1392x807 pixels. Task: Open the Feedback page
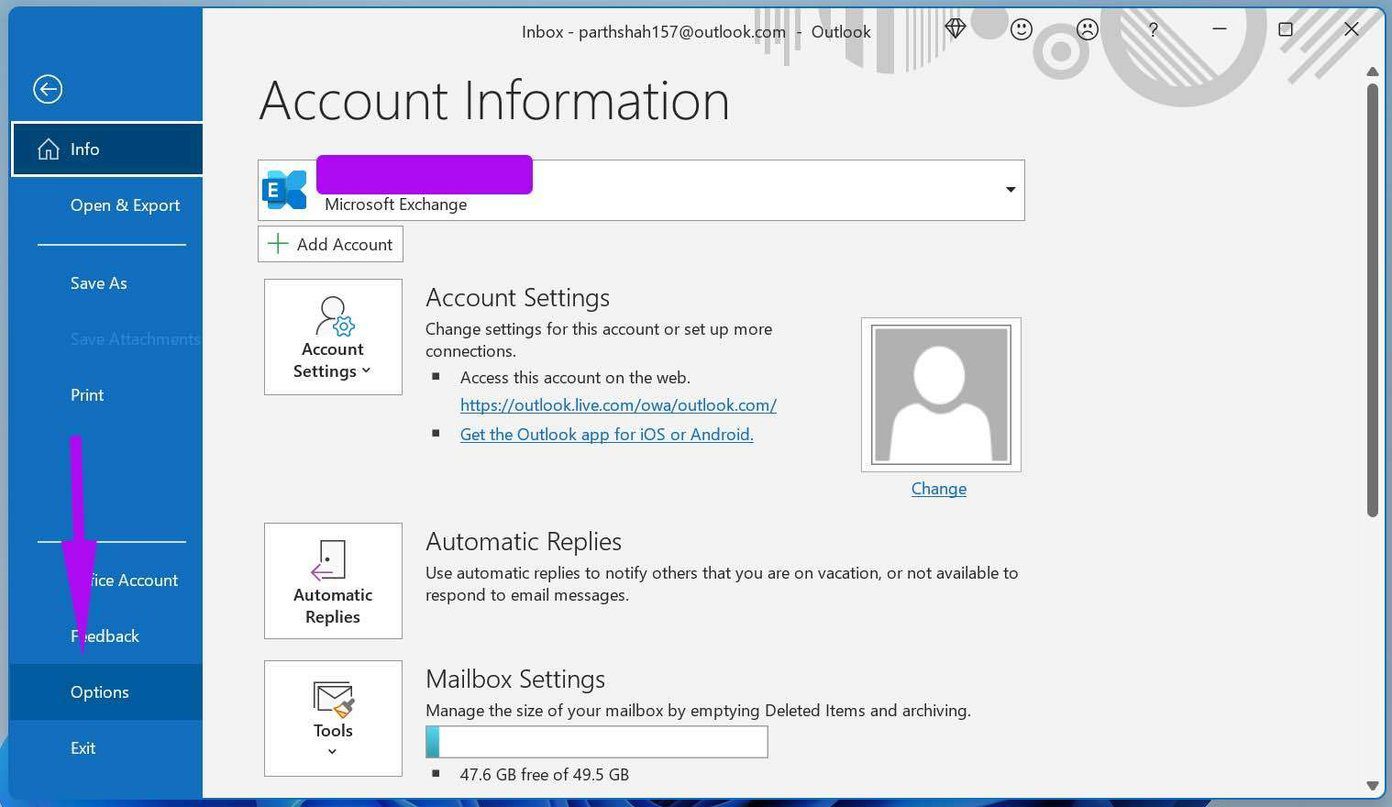107,636
